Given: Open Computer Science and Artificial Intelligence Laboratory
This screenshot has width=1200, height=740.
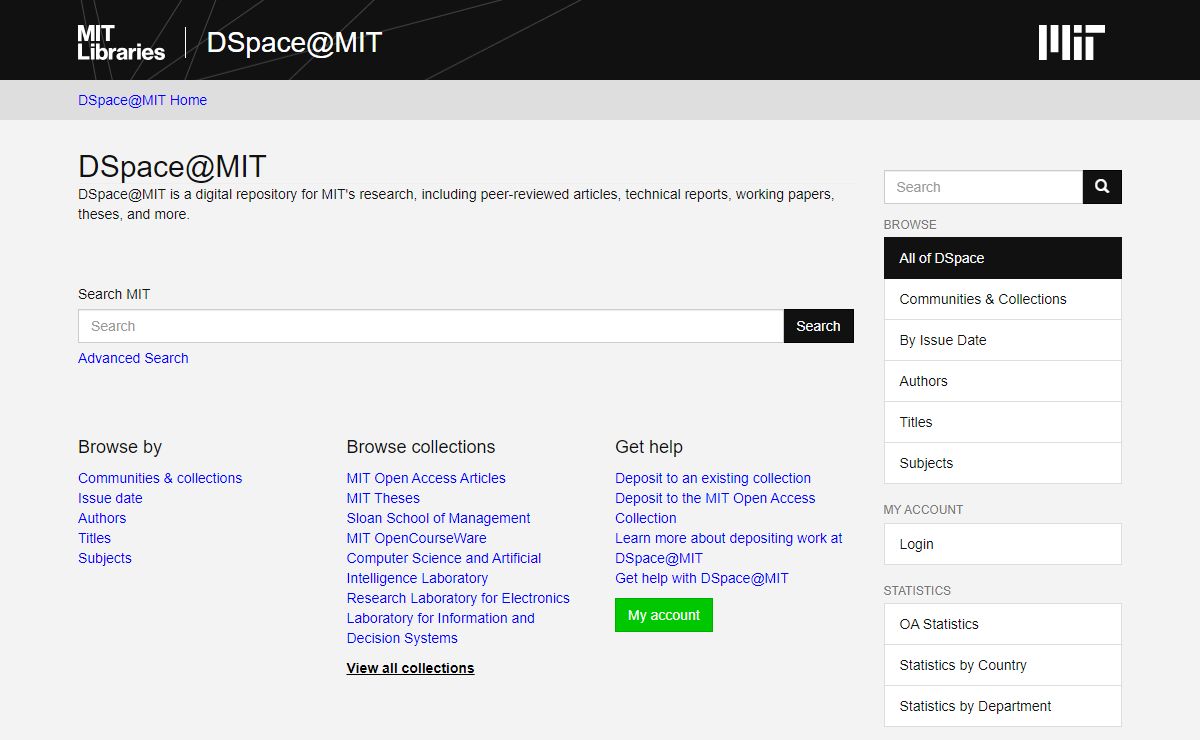Looking at the screenshot, I should tap(444, 568).
